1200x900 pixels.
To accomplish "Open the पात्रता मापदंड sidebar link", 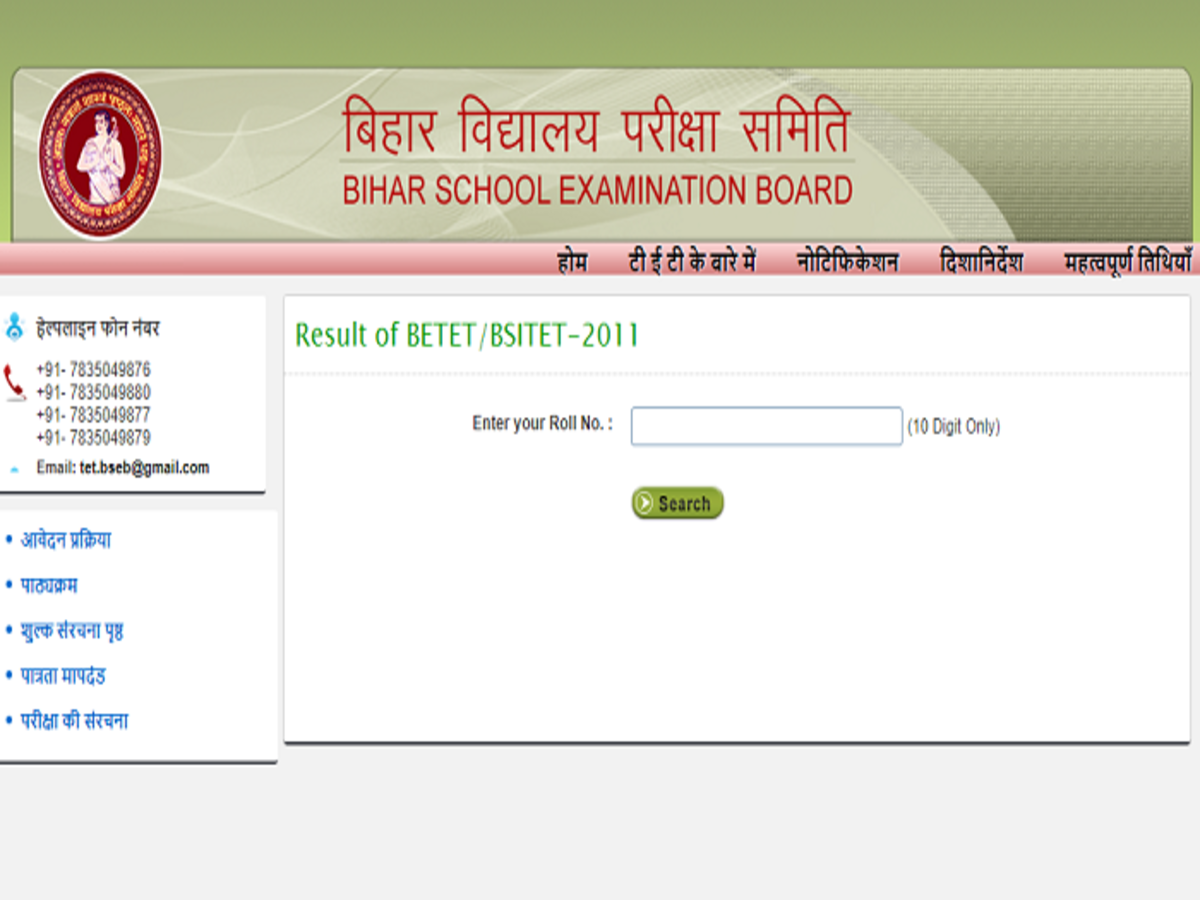I will coord(63,676).
